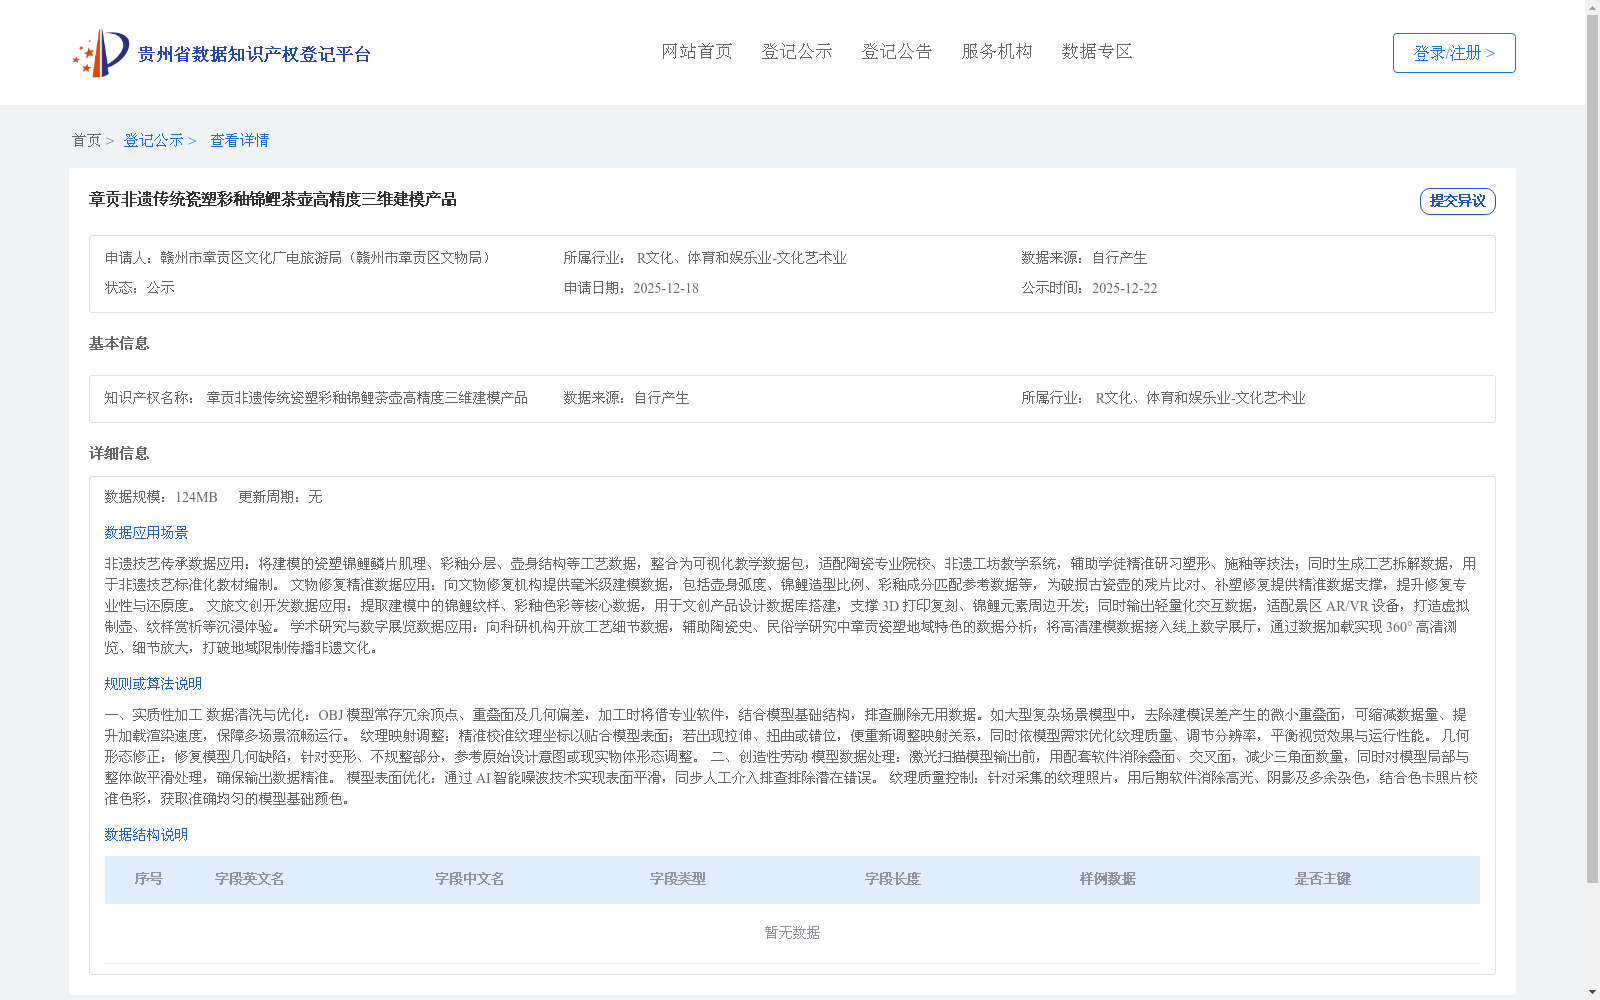Open 登记公示 in the top navigation menu
Viewport: 1600px width, 1000px height.
tap(797, 51)
